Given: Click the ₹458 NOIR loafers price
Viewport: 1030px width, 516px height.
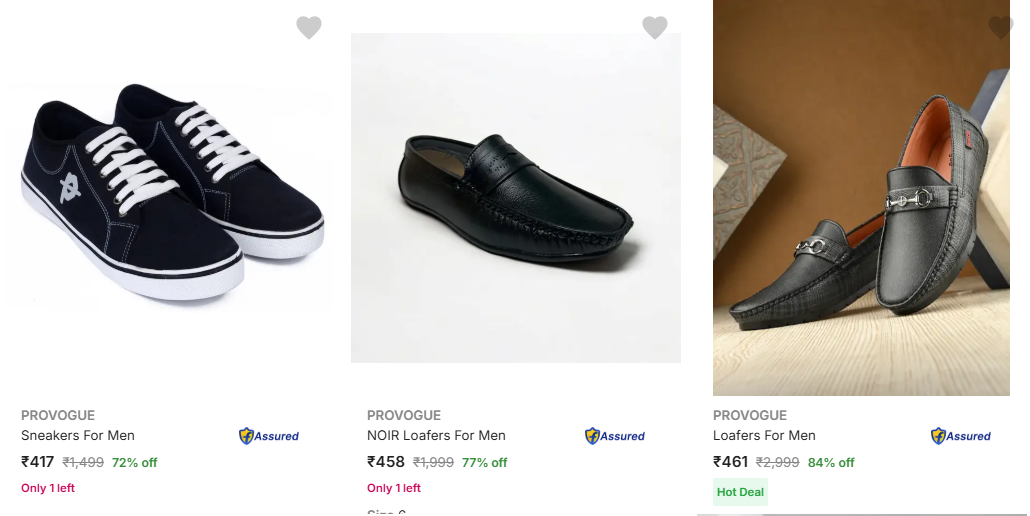Looking at the screenshot, I should [x=386, y=462].
